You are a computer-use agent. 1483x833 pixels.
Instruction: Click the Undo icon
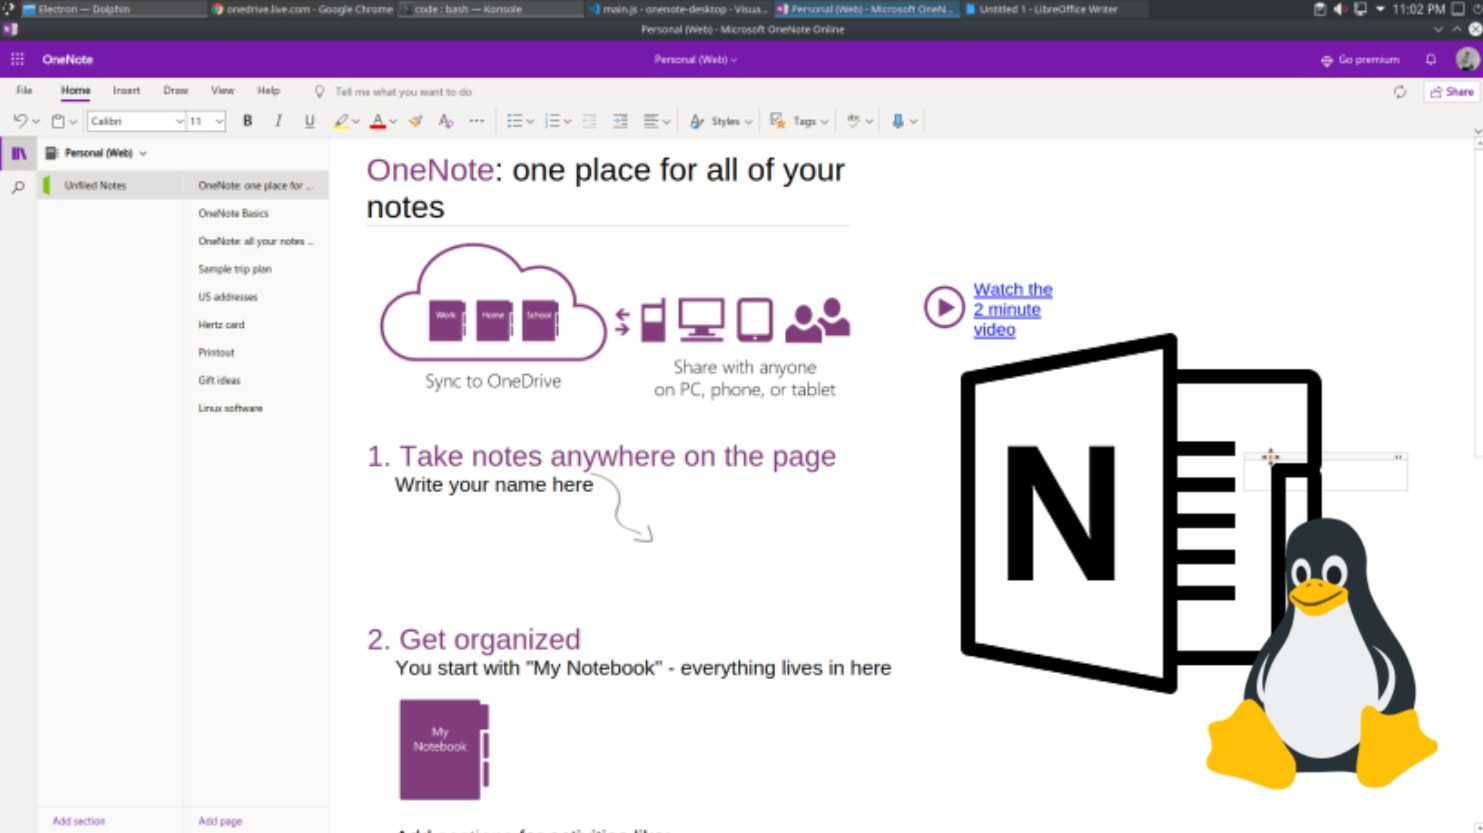coord(20,121)
